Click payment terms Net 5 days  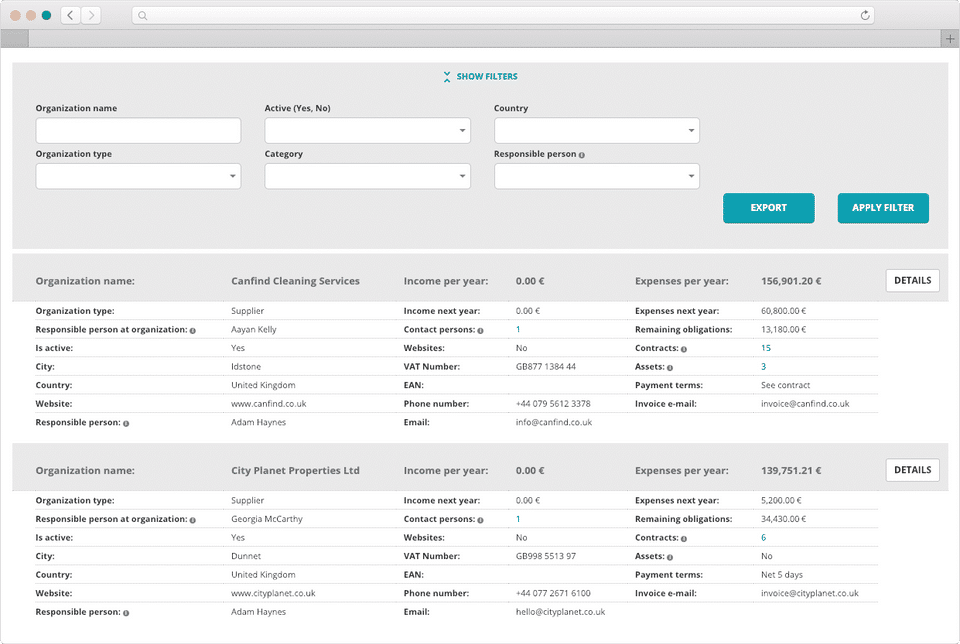[x=782, y=575]
